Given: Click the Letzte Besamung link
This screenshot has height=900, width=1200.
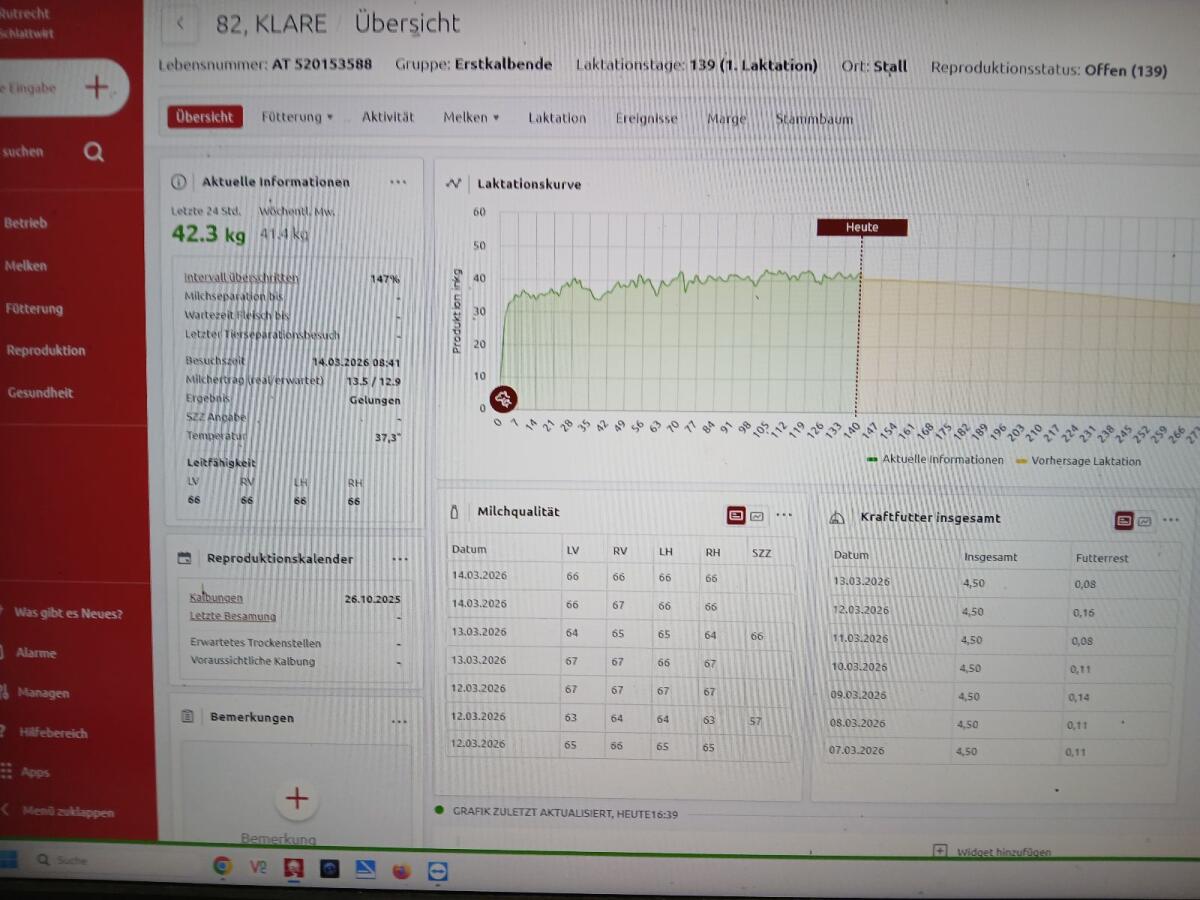Looking at the screenshot, I should [233, 616].
